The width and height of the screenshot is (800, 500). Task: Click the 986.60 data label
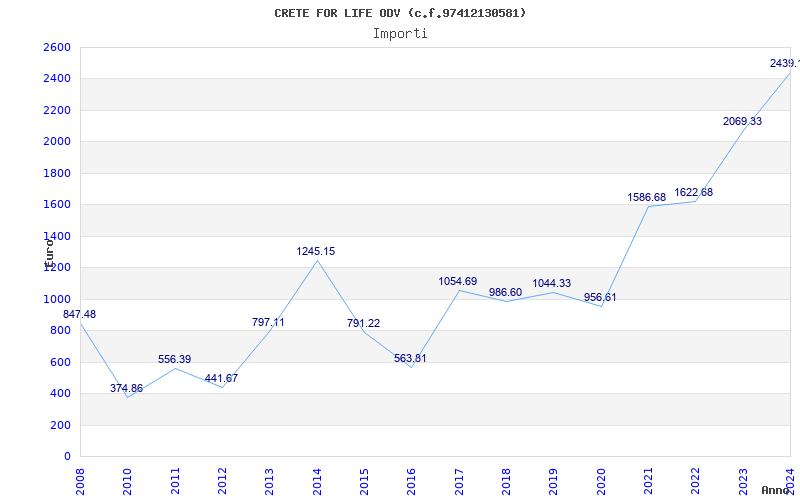(505, 292)
